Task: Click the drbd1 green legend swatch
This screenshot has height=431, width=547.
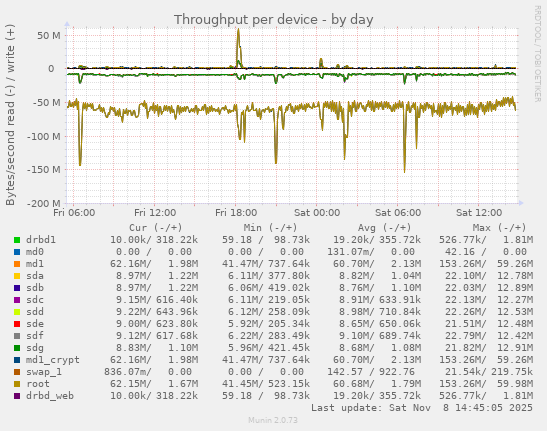Action: [17, 240]
